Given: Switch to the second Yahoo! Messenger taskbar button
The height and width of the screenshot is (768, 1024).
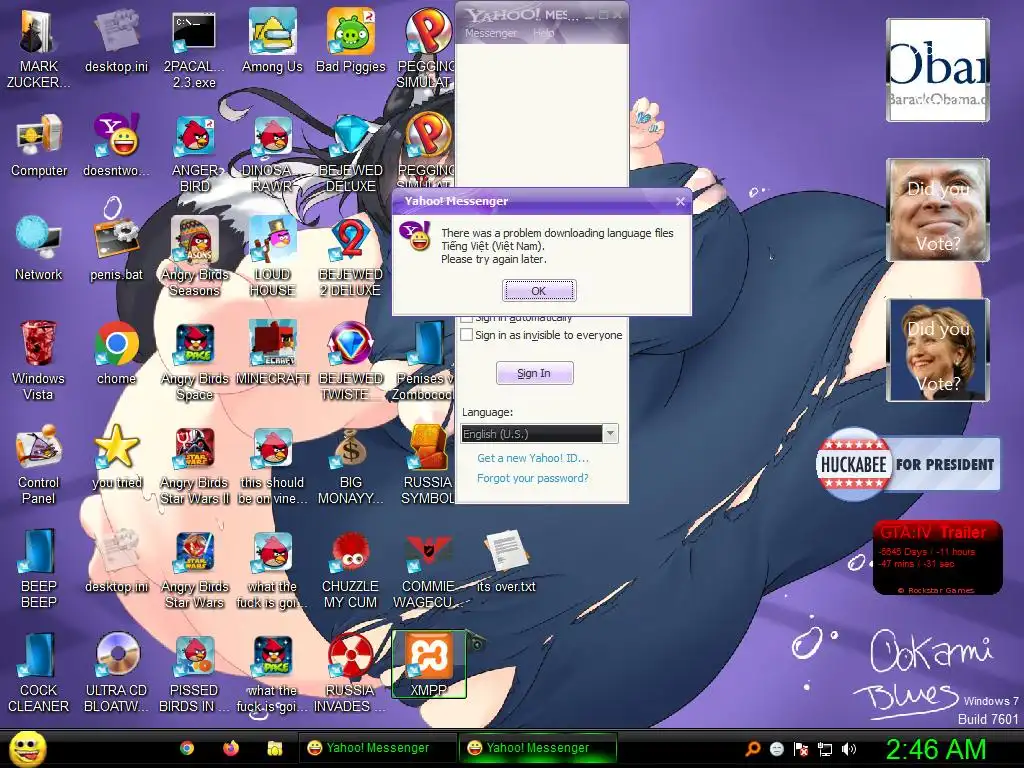Looking at the screenshot, I should click(x=537, y=748).
